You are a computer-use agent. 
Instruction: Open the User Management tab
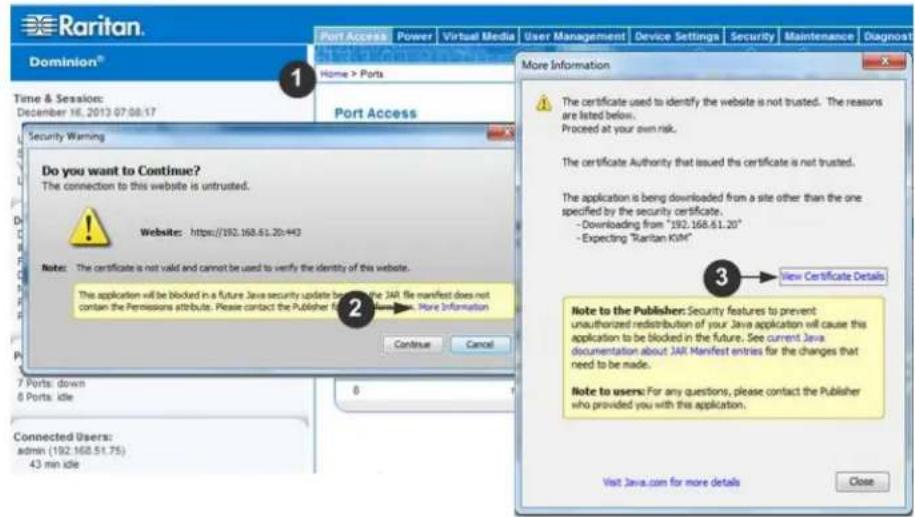pyautogui.click(x=574, y=36)
